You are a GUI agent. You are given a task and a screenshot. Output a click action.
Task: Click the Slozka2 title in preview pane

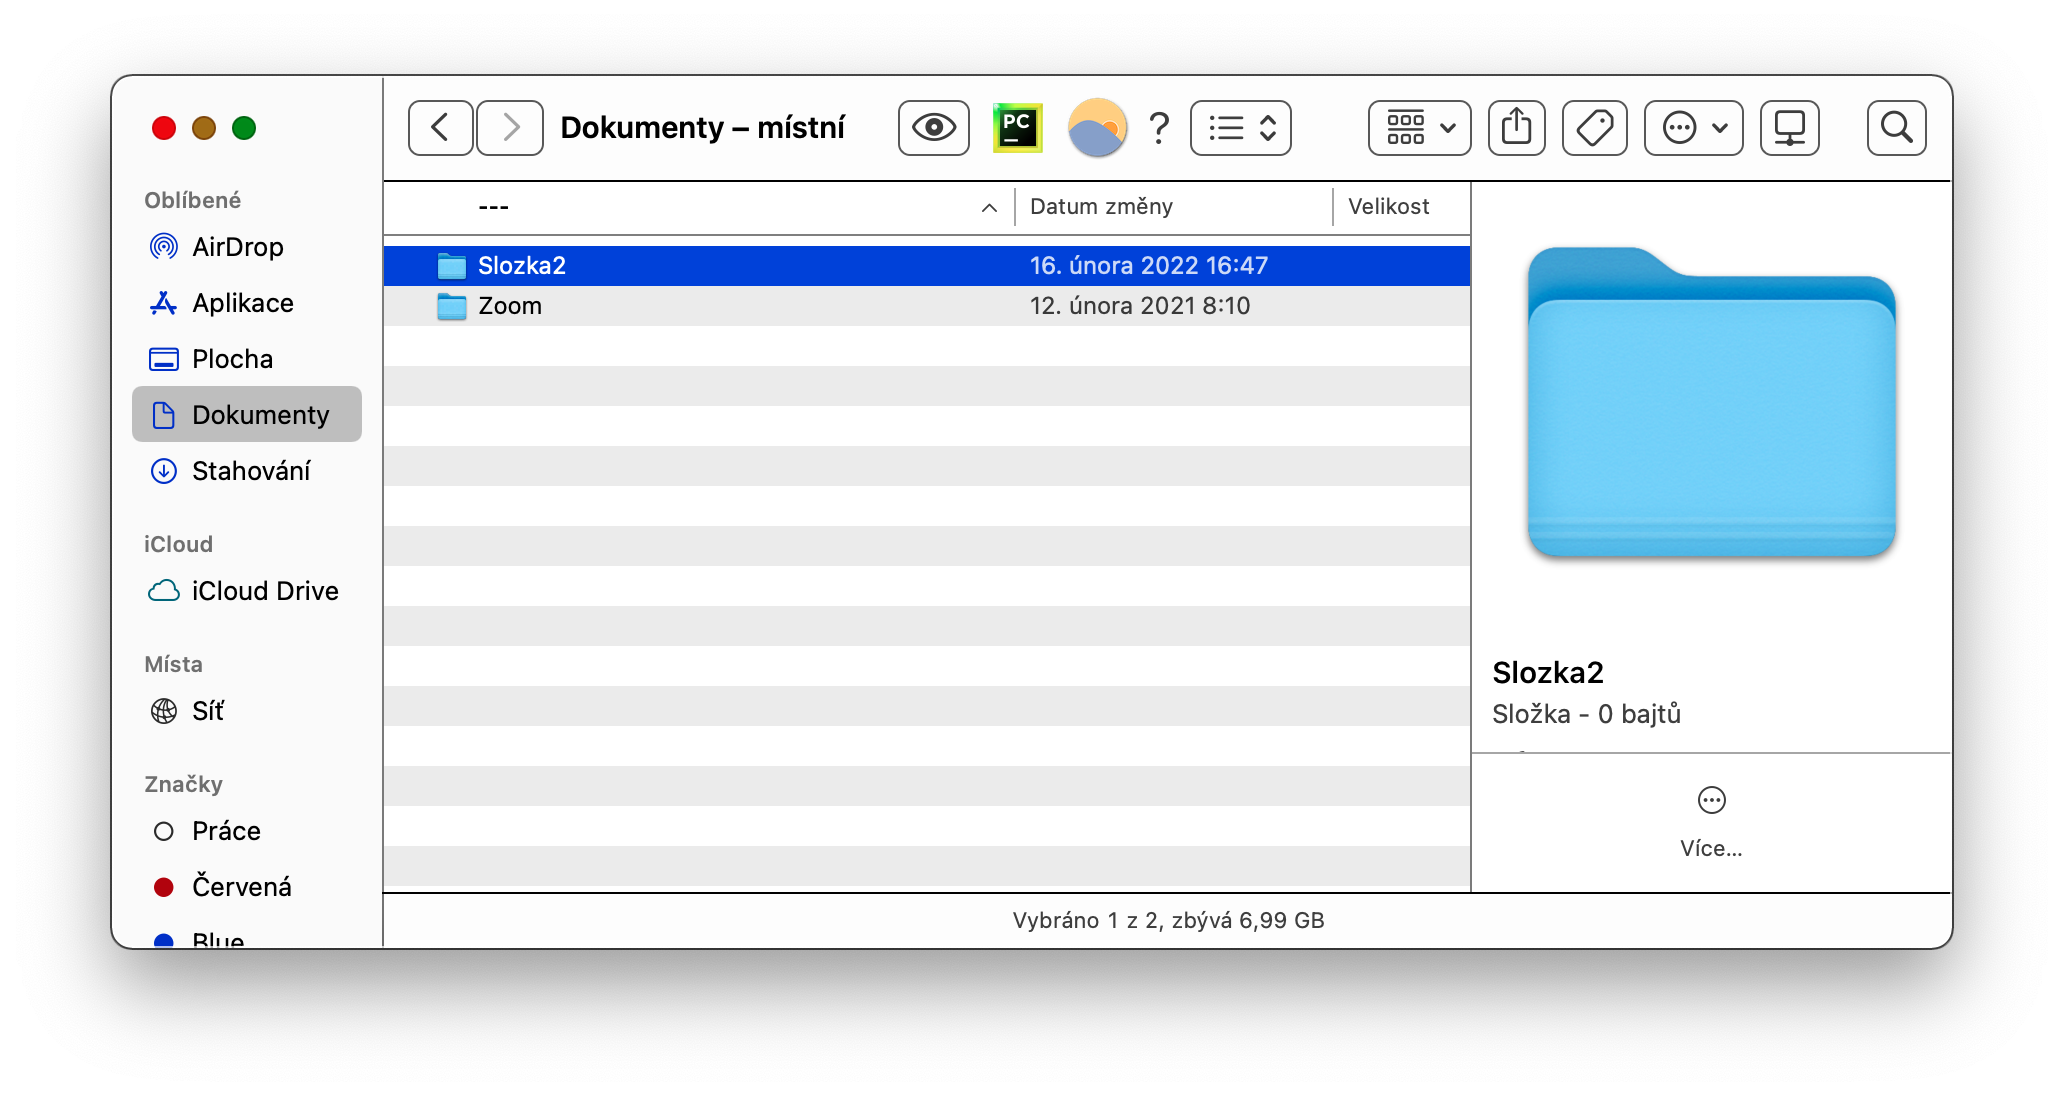(1548, 673)
